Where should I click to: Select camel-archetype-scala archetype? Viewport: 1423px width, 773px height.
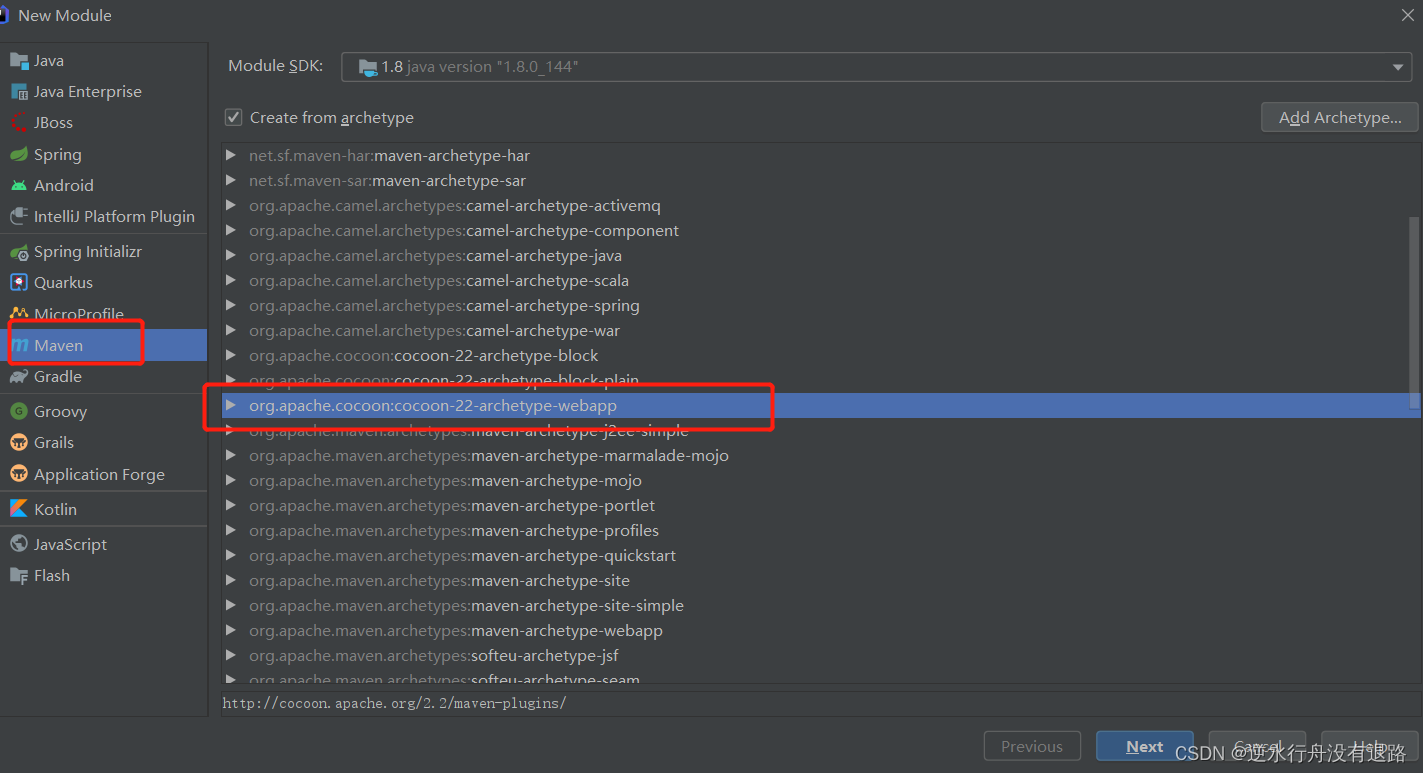pyautogui.click(x=820, y=280)
